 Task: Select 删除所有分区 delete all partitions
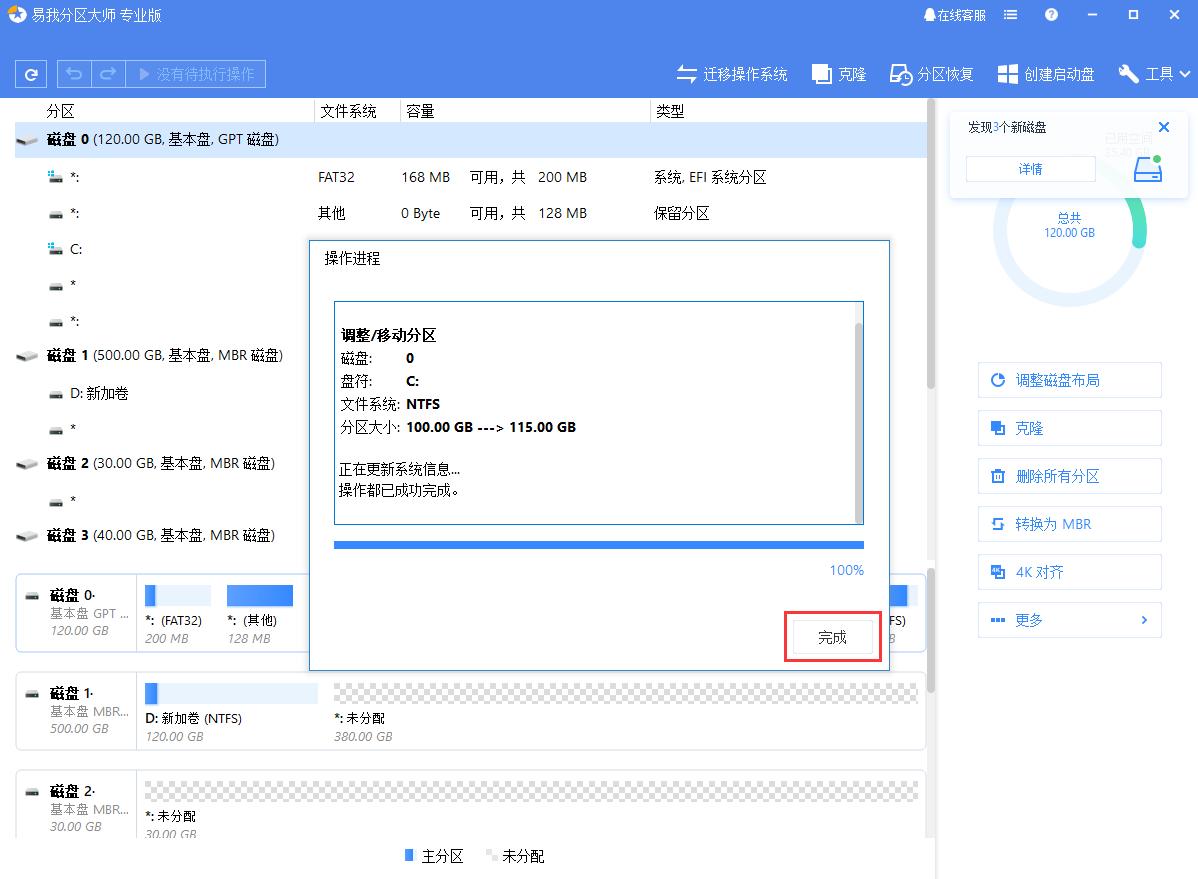pos(1069,476)
